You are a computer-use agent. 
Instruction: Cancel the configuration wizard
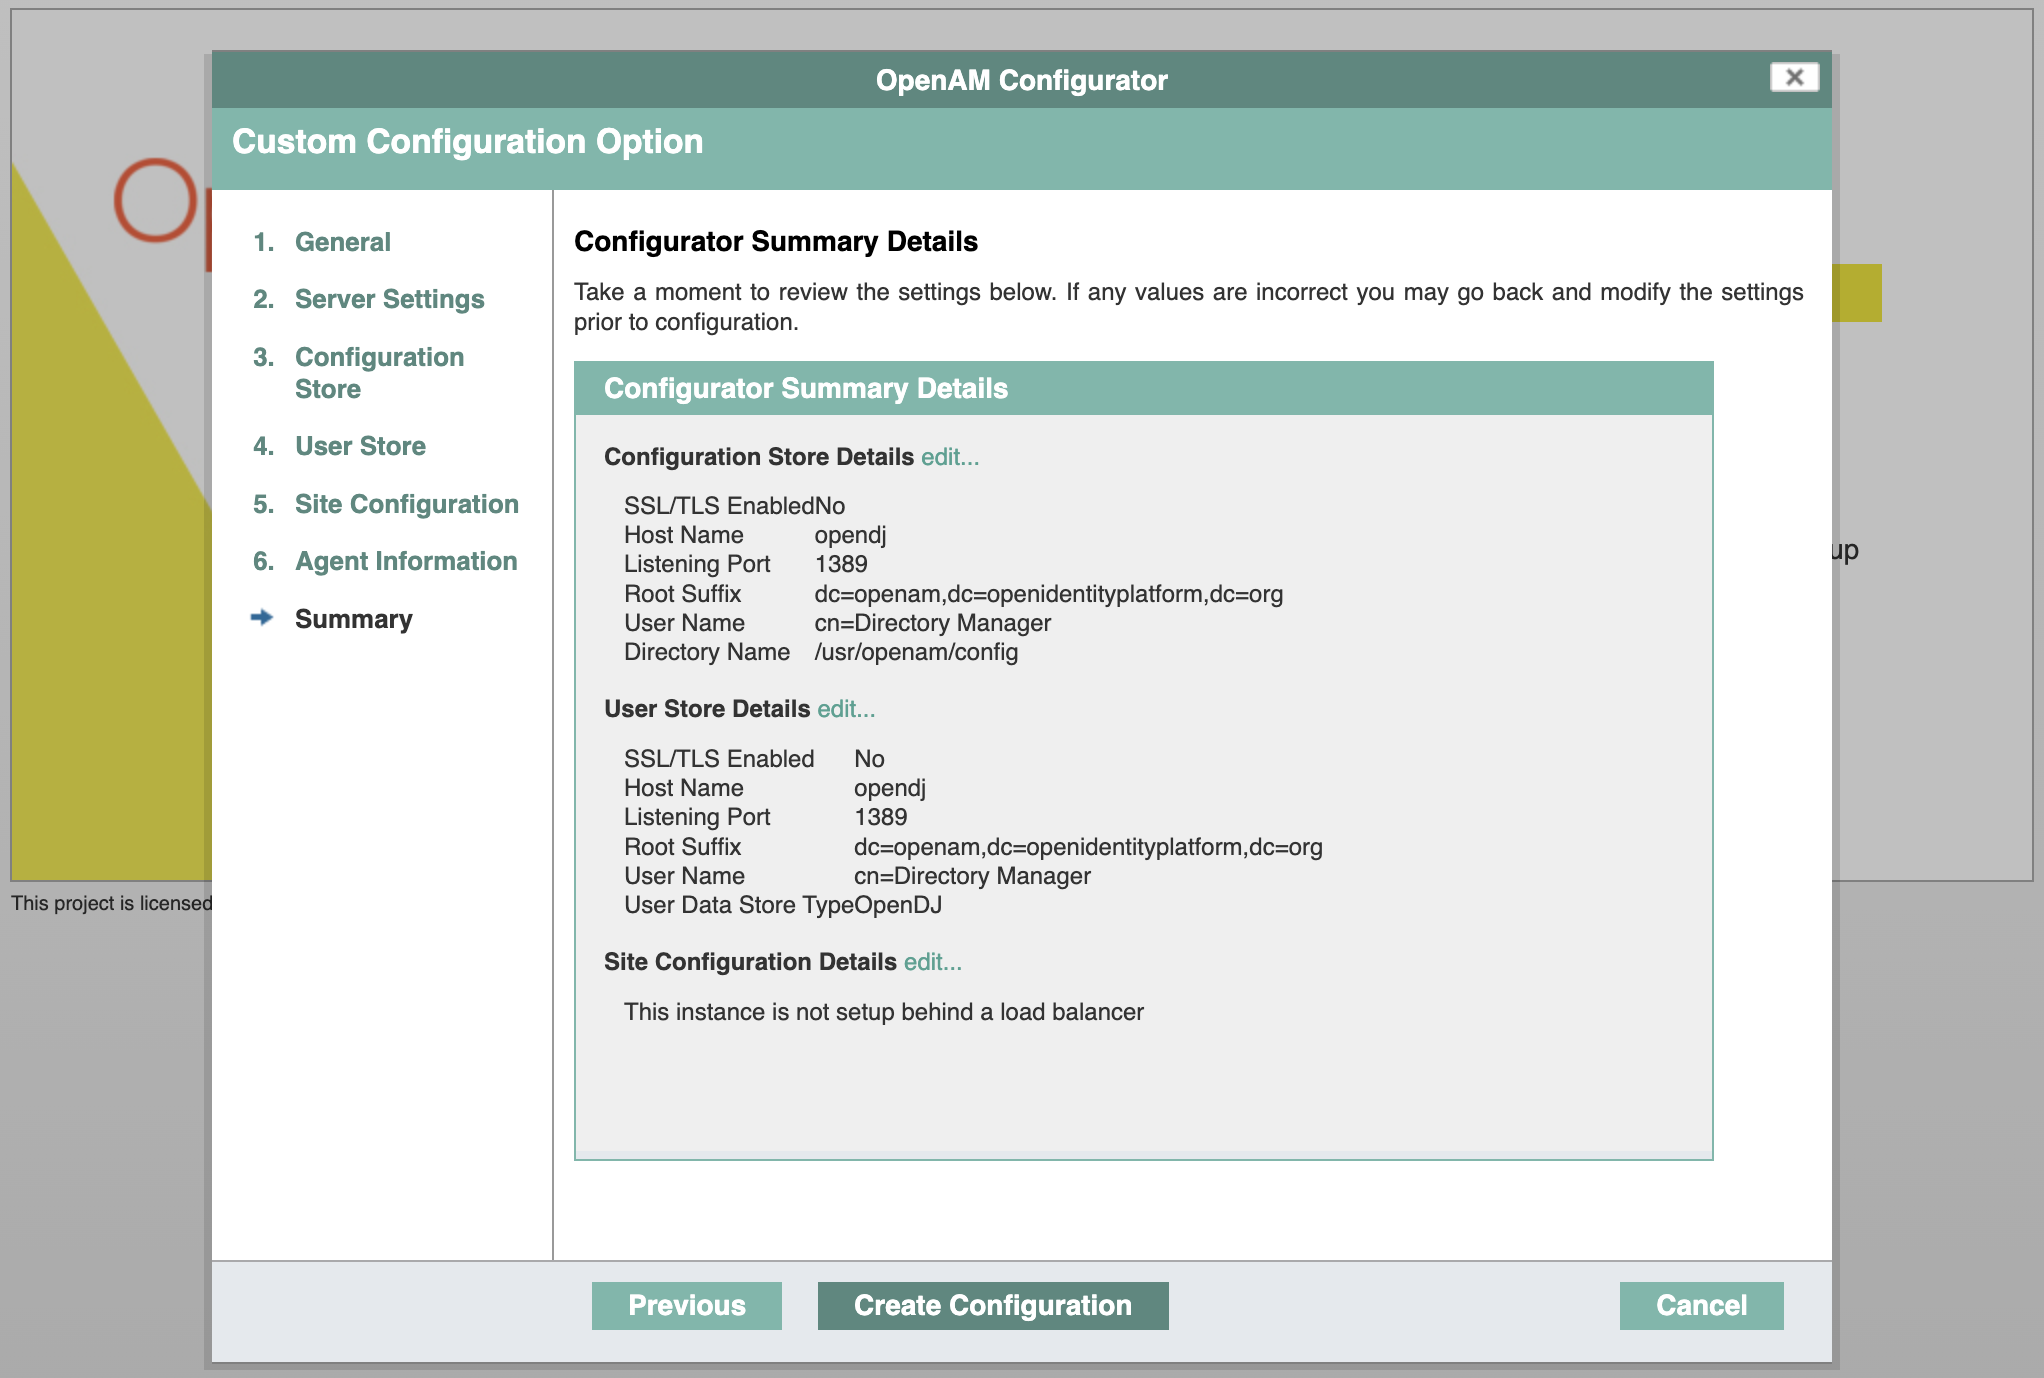[1700, 1305]
